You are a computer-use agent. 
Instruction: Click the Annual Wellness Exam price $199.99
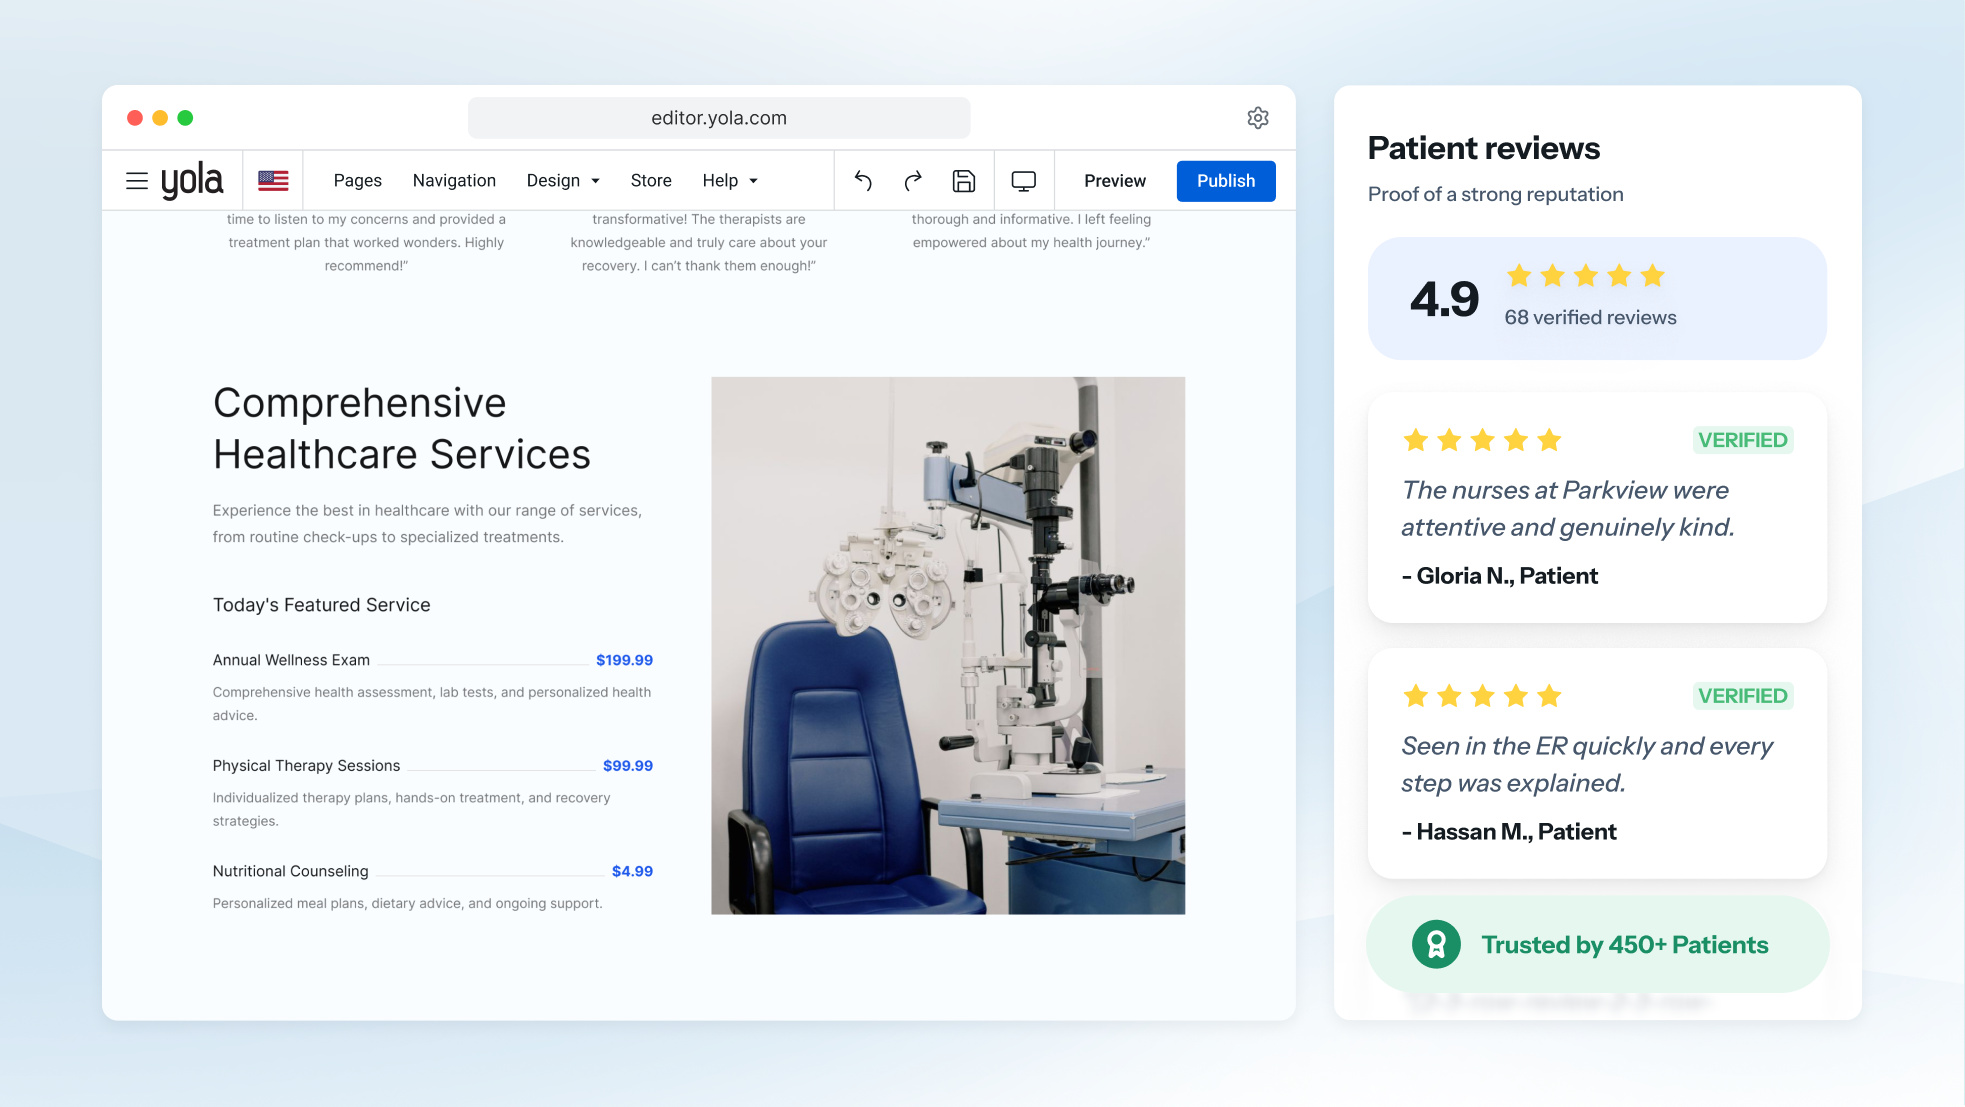click(x=624, y=660)
